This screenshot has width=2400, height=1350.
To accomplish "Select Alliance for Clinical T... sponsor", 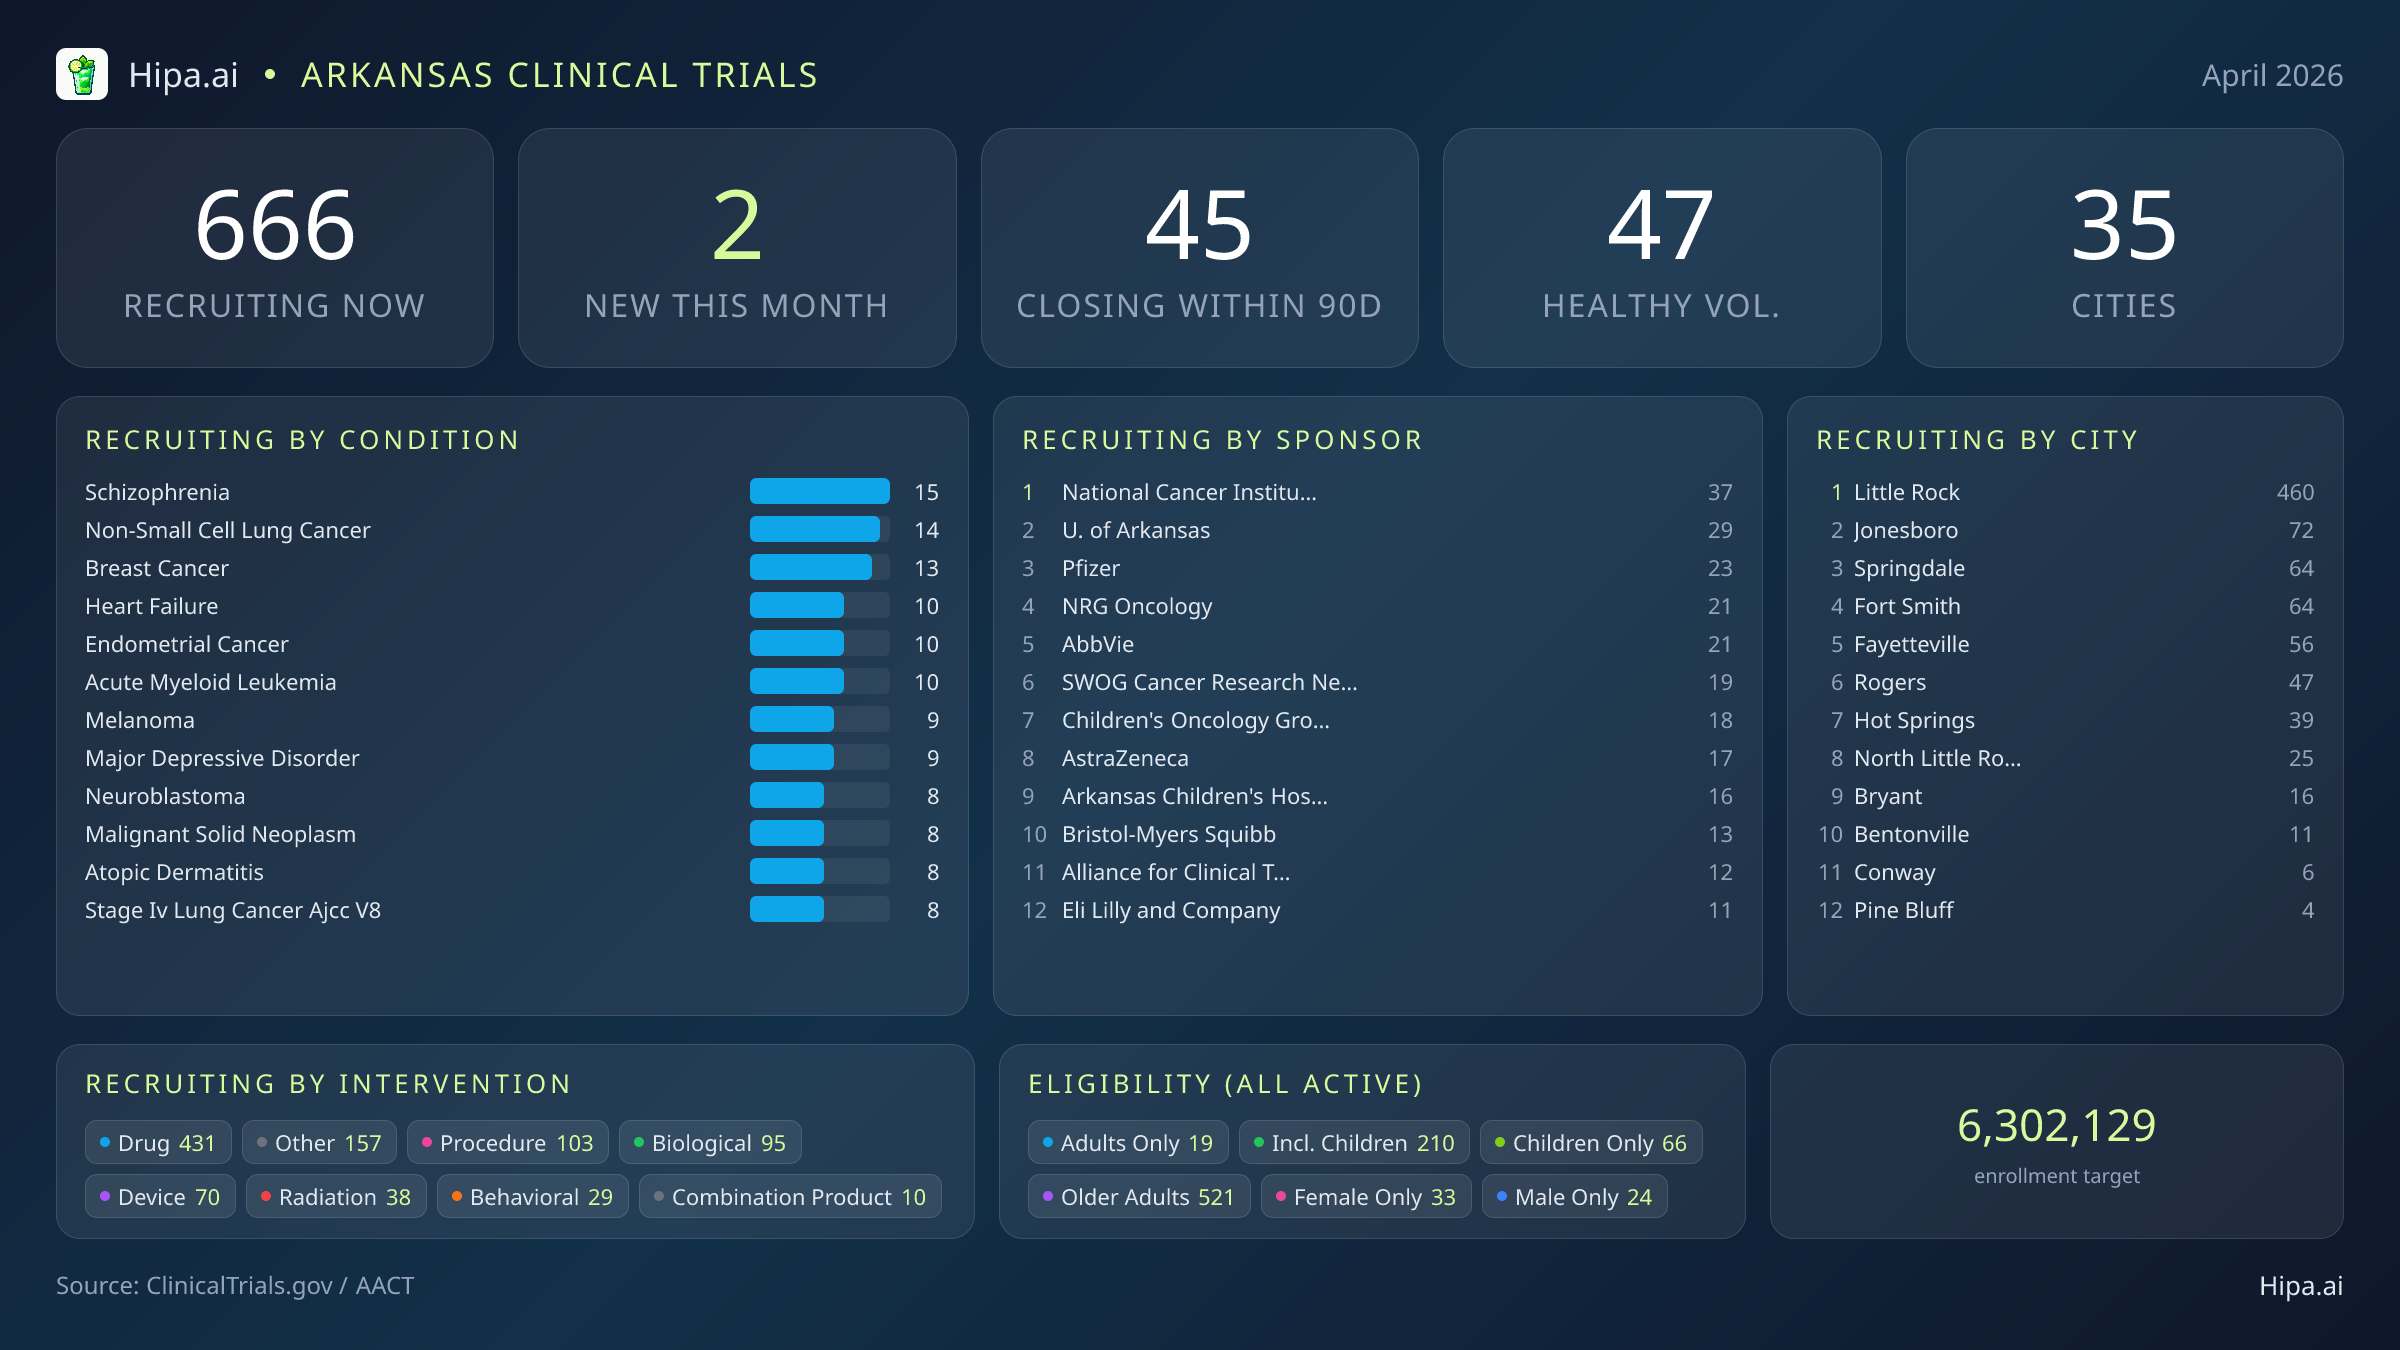I will [1377, 872].
